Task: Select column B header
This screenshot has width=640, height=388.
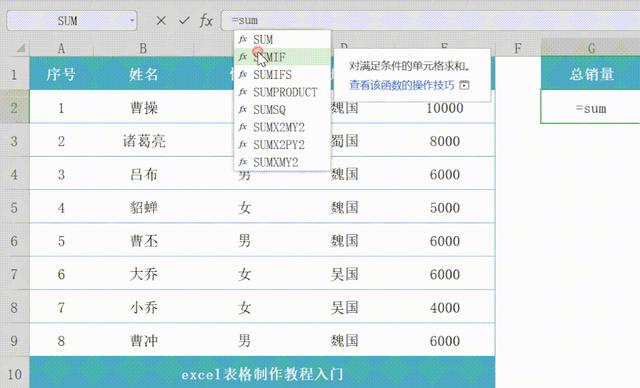Action: (143, 49)
